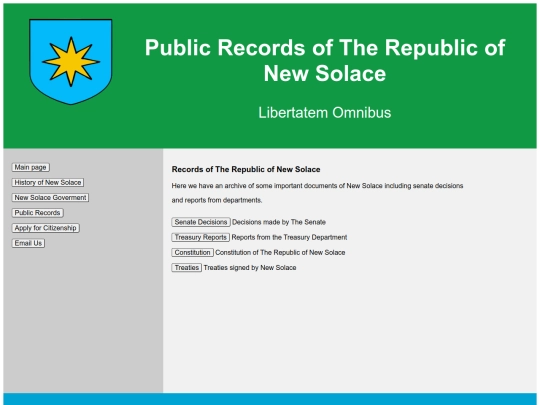Click Apply for Citizenship
The width and height of the screenshot is (540, 405).
click(45, 228)
